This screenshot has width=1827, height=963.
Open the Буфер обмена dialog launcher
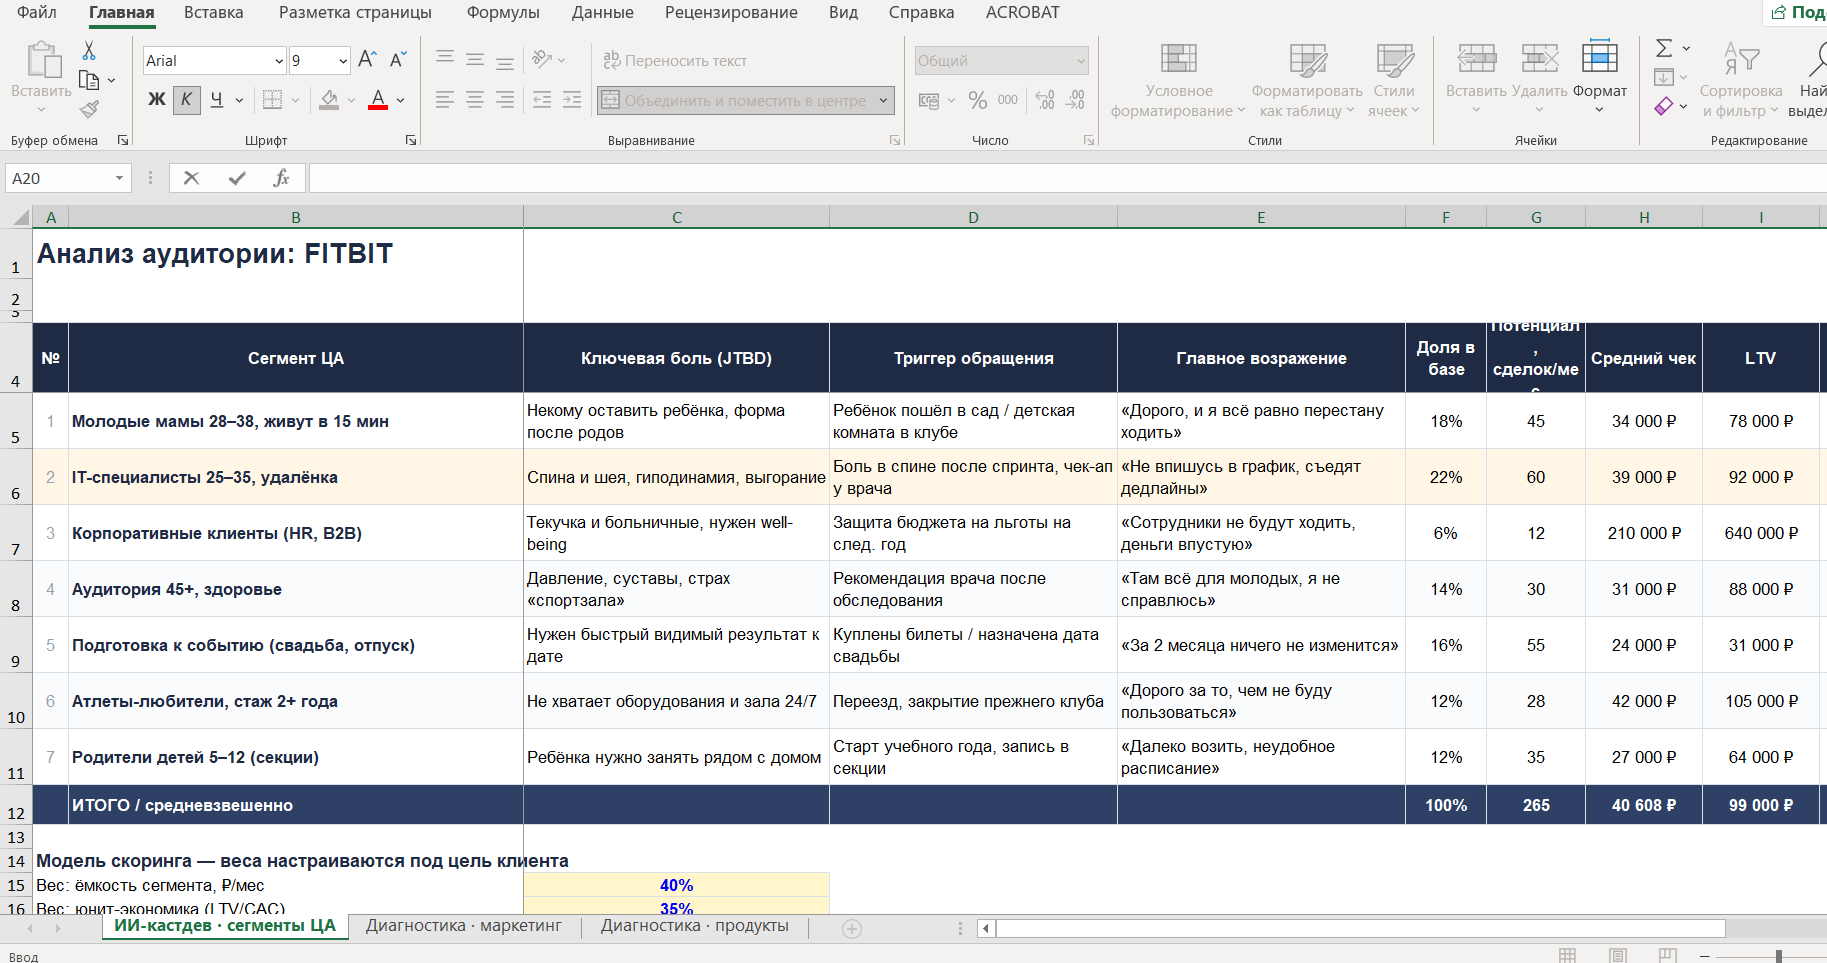pyautogui.click(x=123, y=141)
